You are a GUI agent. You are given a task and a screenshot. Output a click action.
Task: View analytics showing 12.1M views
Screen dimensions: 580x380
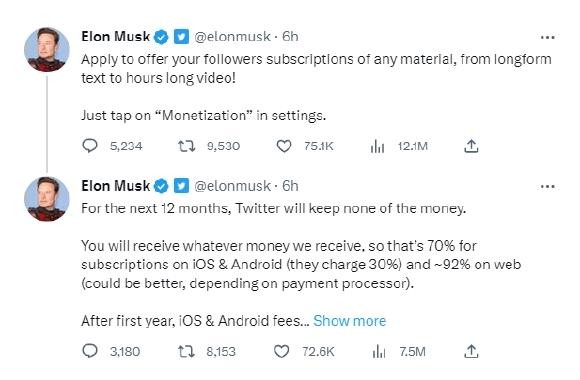click(378, 147)
